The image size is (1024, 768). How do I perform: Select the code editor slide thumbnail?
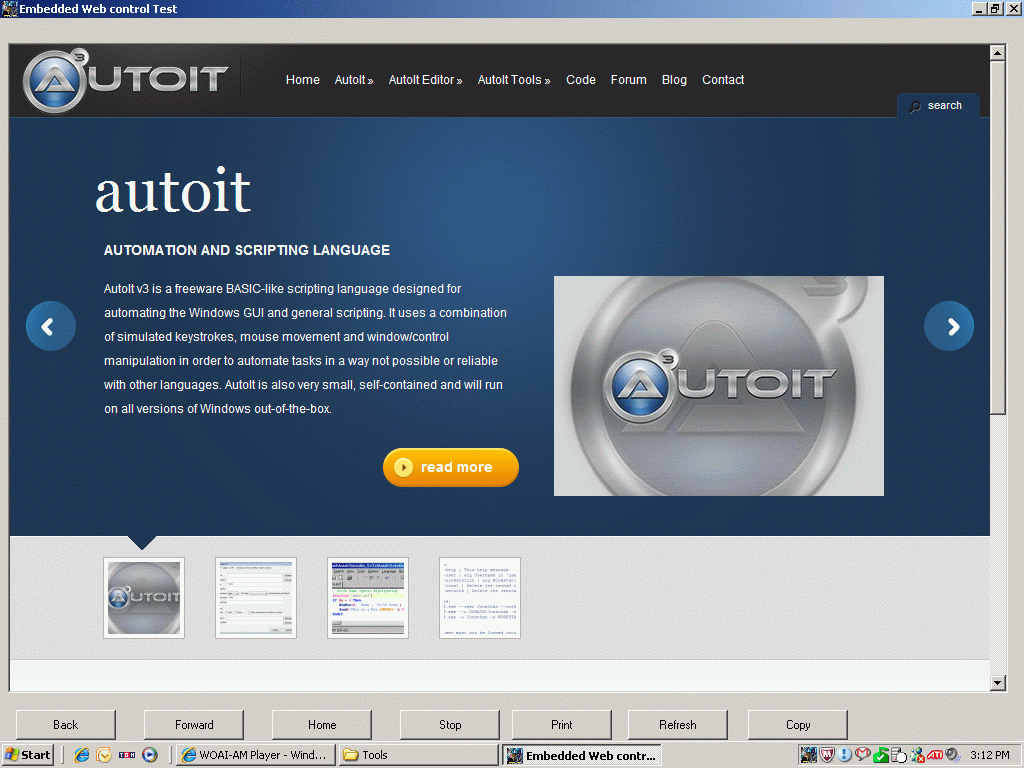coord(368,598)
